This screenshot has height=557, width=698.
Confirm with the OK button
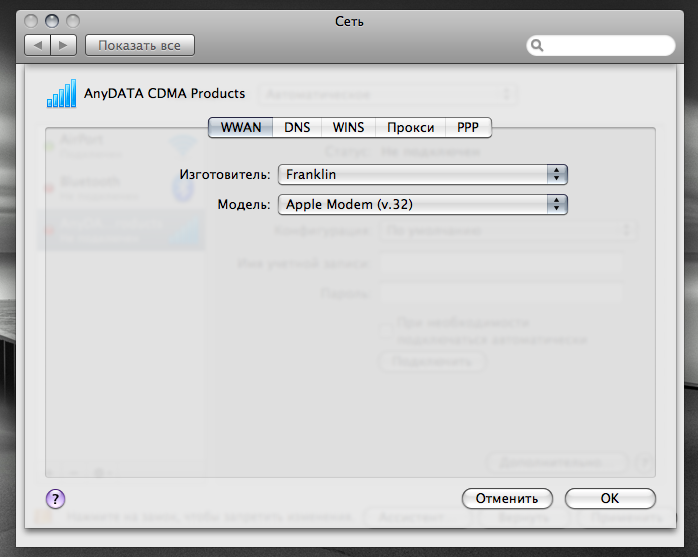pos(610,498)
